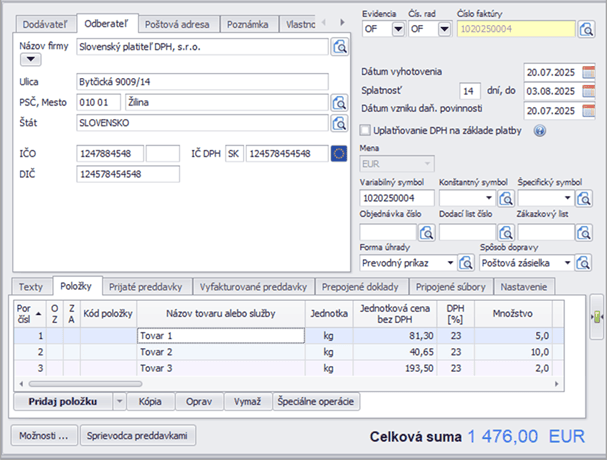The image size is (607, 460).
Task: Open lookup for Objednávka číslo
Action: point(426,232)
